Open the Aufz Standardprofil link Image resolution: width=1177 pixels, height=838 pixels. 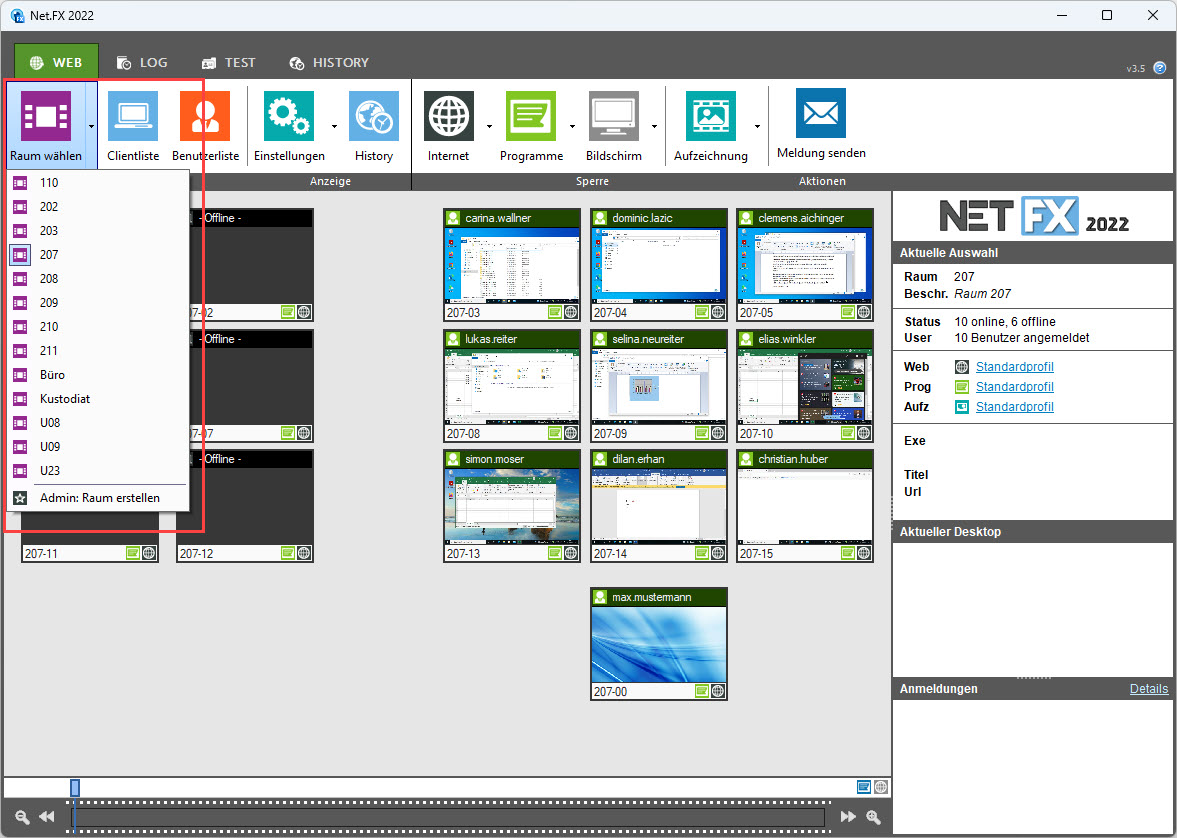coord(1015,406)
